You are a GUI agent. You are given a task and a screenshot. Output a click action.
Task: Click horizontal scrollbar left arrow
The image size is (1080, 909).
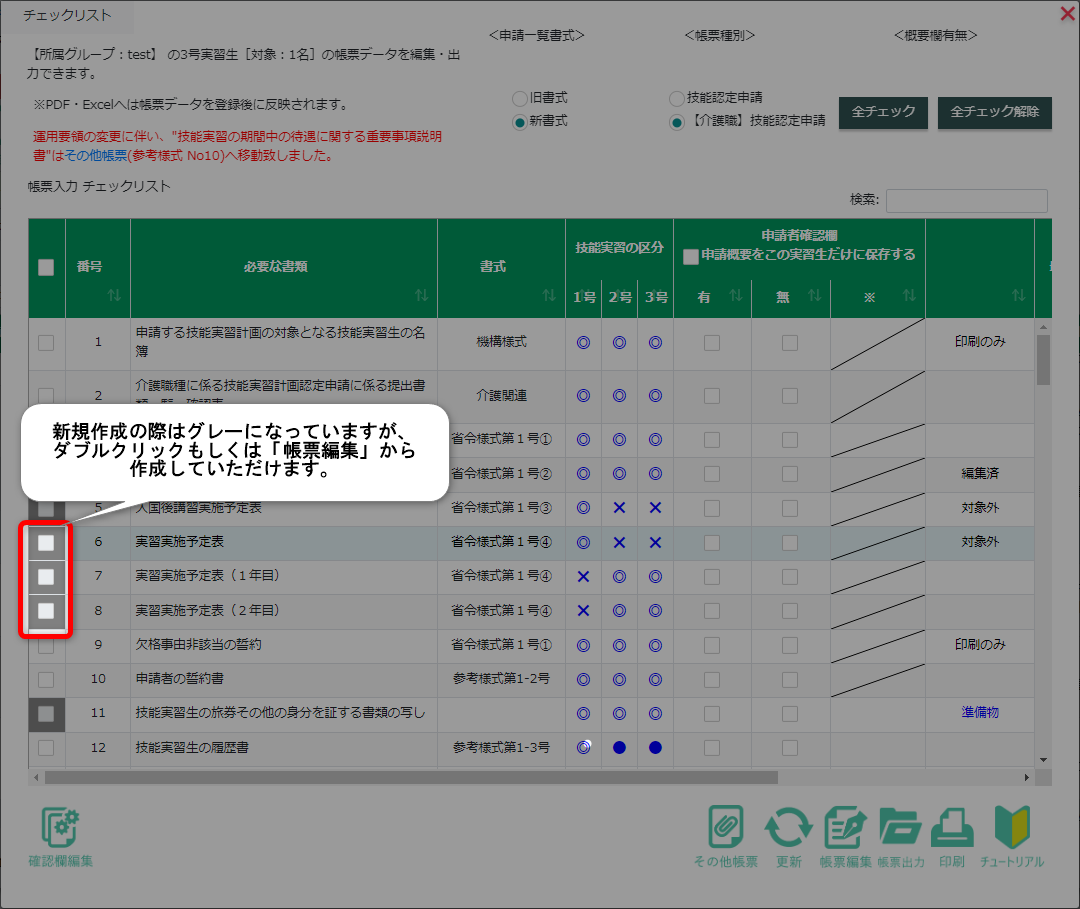(36, 777)
